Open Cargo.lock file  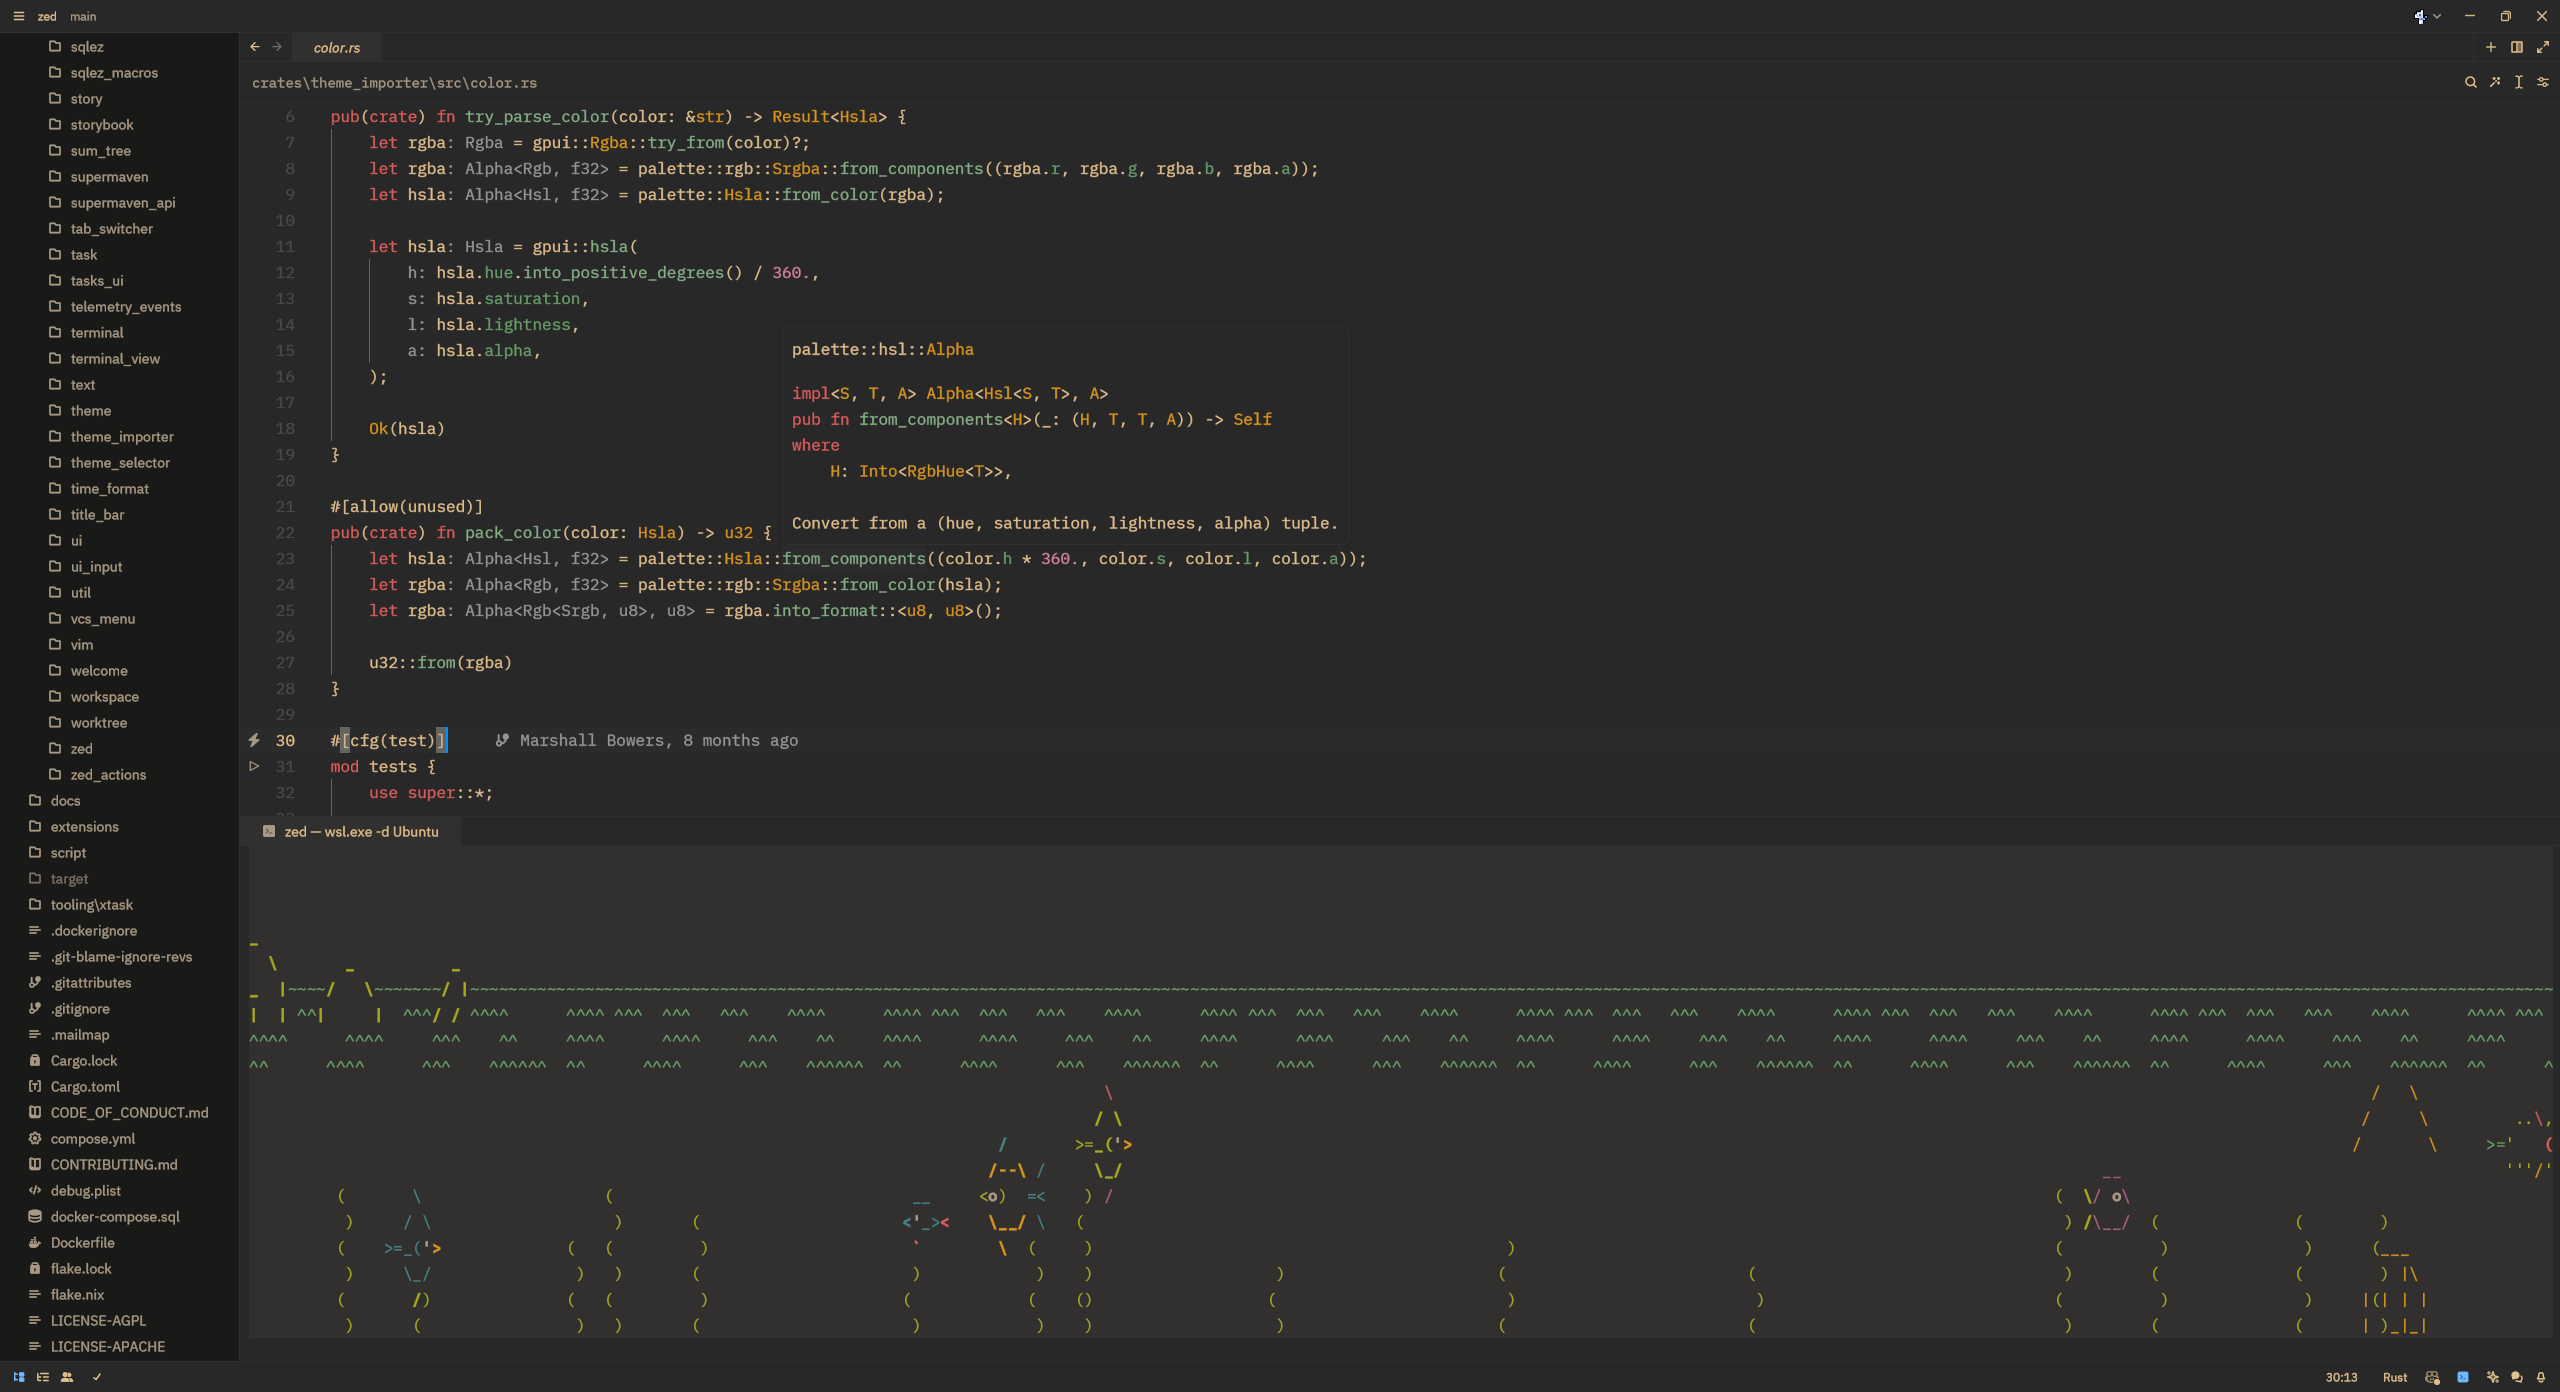(x=119, y=1060)
